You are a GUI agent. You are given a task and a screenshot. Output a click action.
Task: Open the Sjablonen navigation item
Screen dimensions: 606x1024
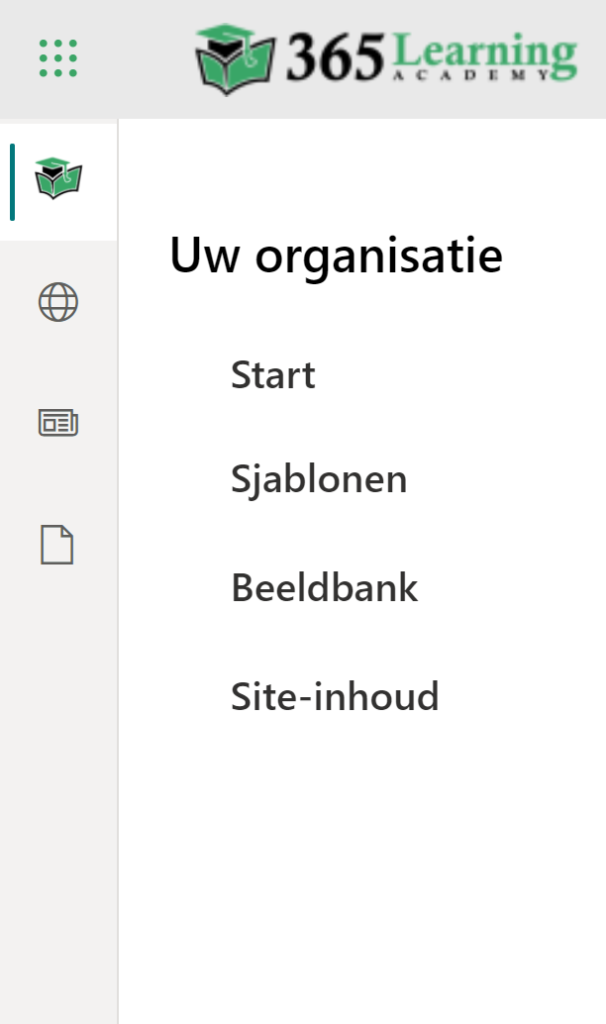pos(319,479)
